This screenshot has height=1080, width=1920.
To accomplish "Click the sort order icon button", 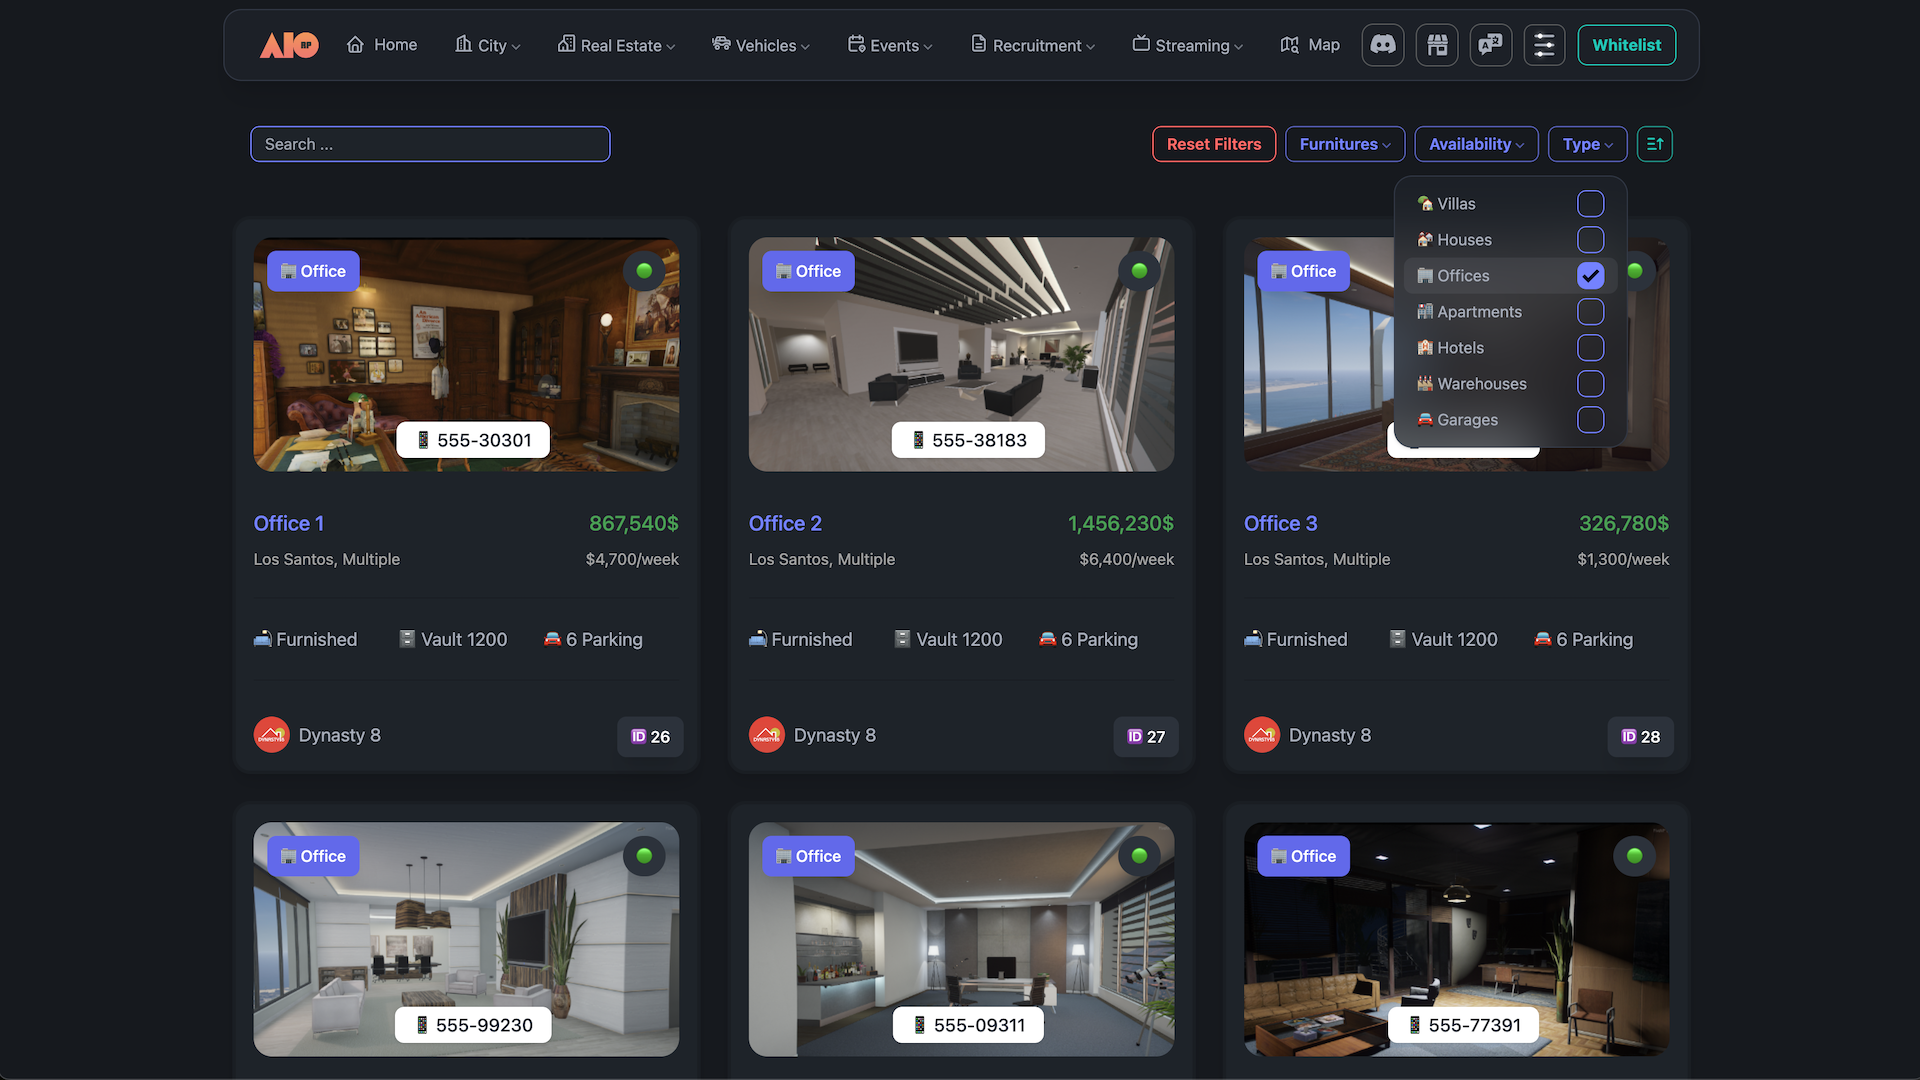I will tap(1655, 144).
